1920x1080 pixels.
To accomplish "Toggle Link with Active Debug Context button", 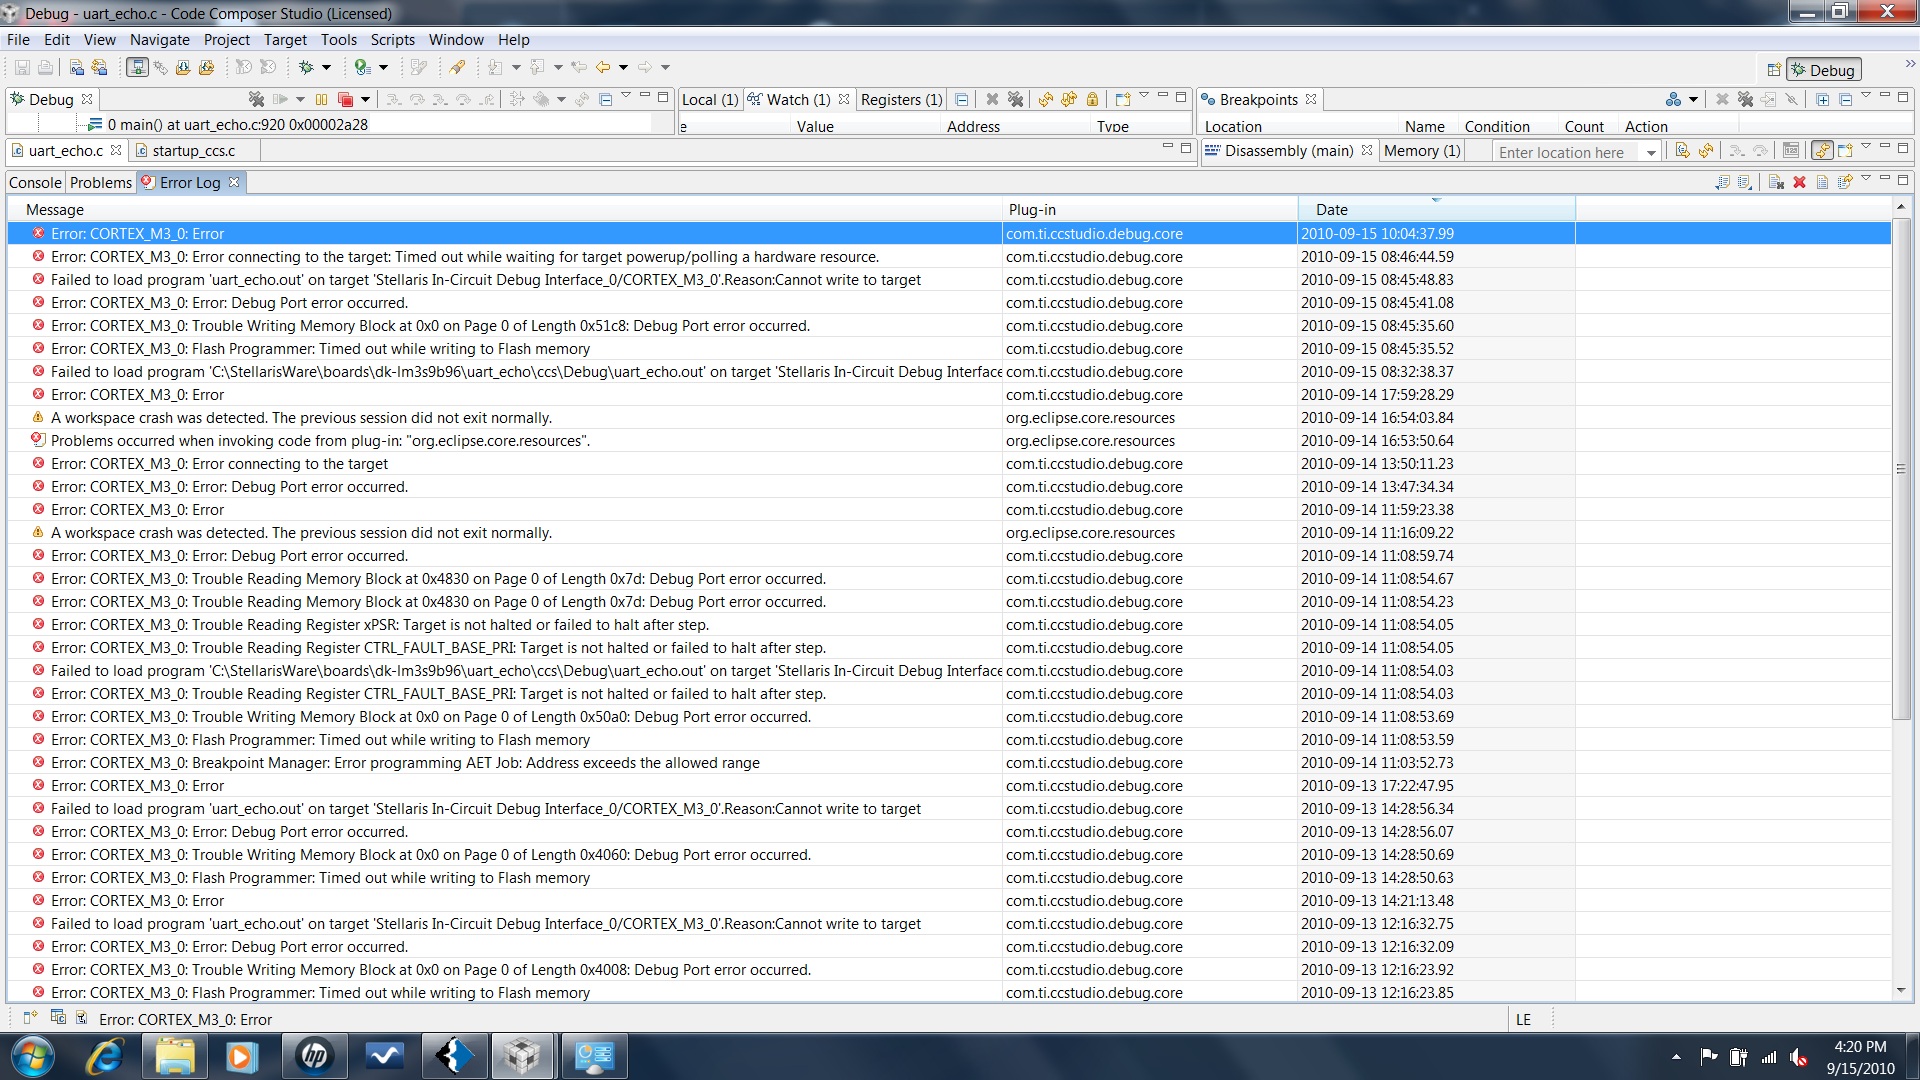I will tap(1822, 151).
